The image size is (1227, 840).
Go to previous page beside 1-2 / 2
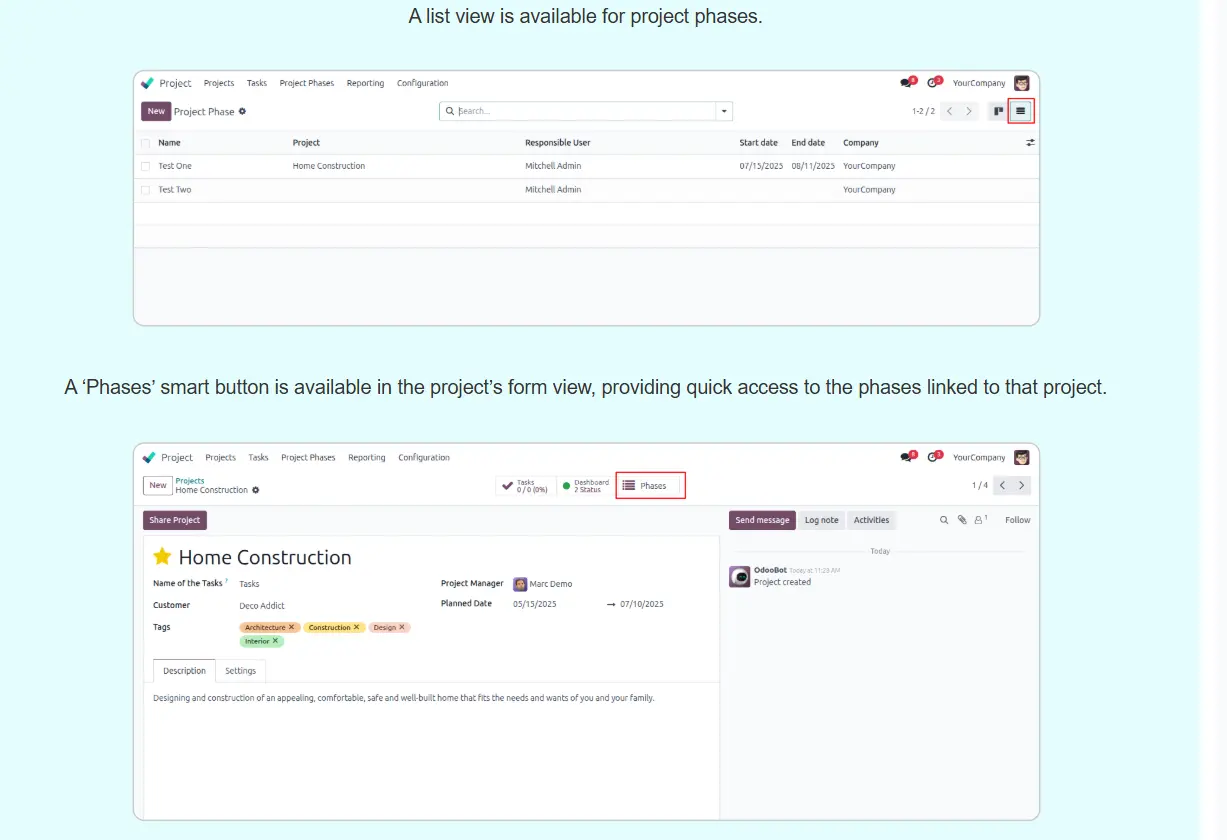coord(950,111)
